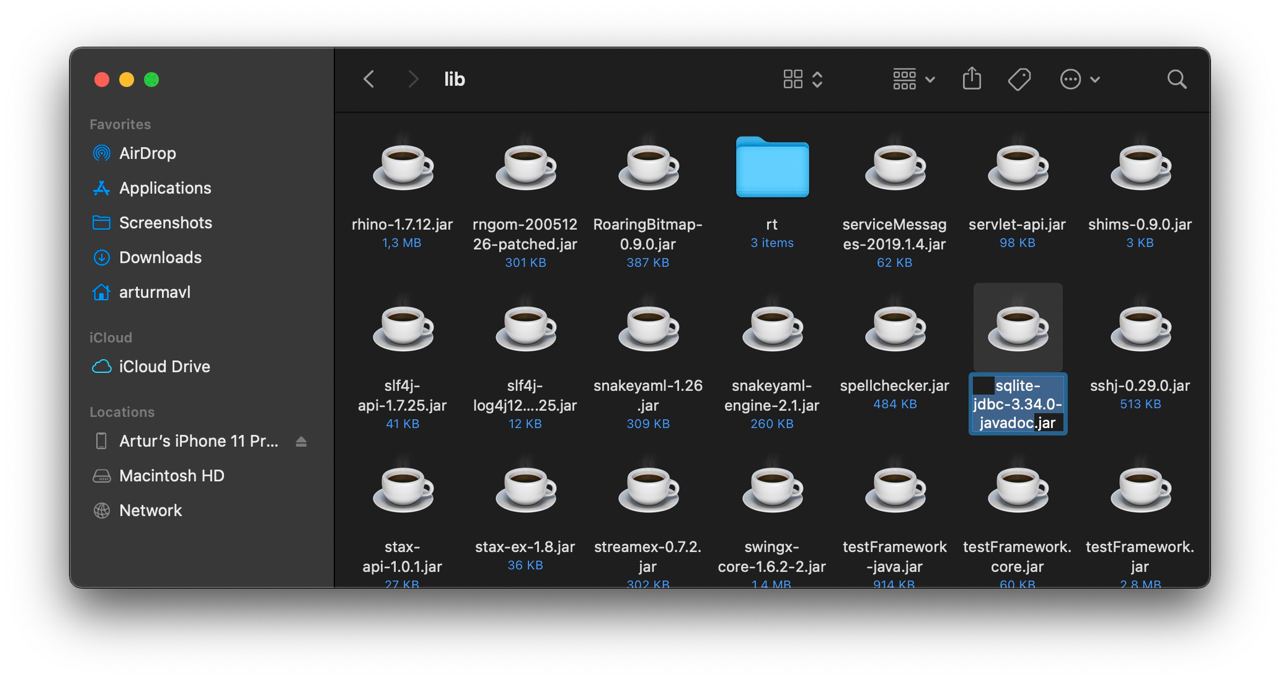The image size is (1280, 680).
Task: Select the slf4j-log4j12 jar icon
Action: (526, 327)
